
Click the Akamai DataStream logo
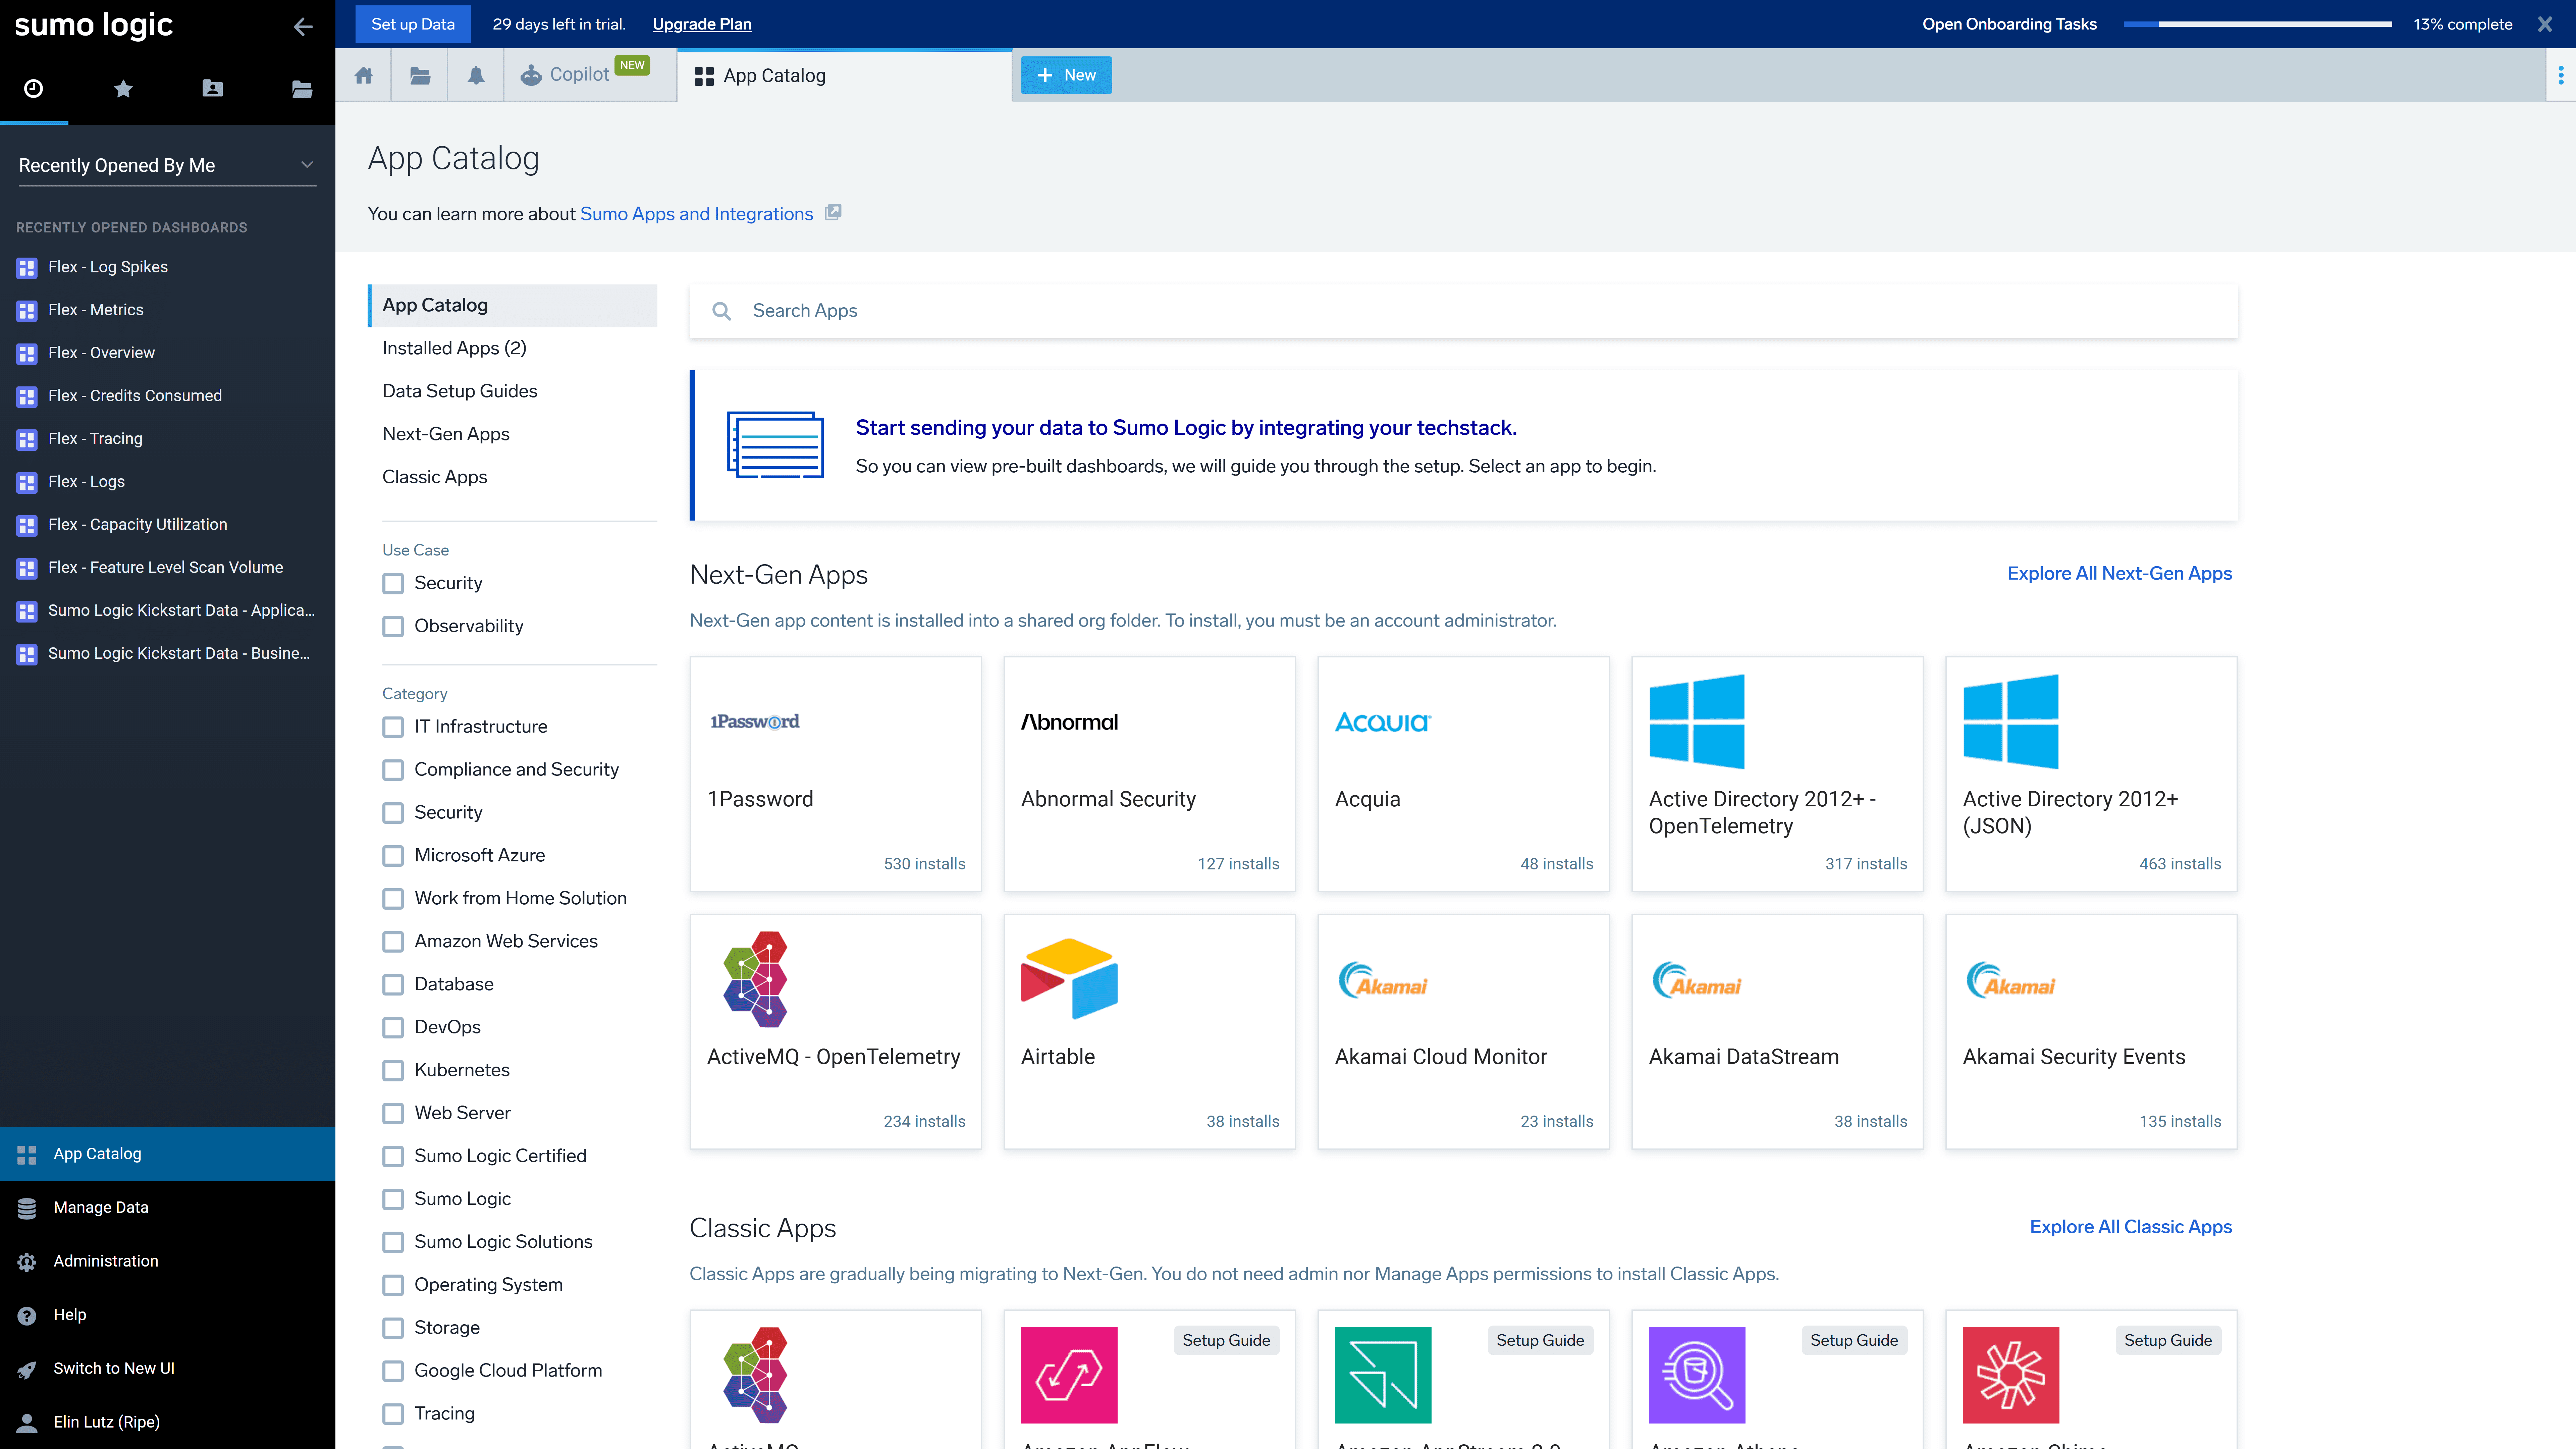1697,980
